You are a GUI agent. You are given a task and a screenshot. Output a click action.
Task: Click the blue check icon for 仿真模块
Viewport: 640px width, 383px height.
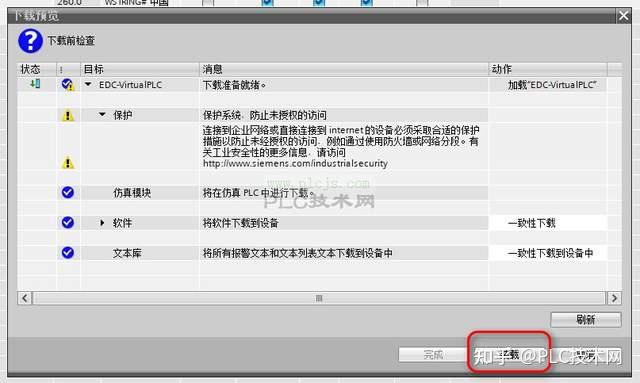[x=68, y=192]
